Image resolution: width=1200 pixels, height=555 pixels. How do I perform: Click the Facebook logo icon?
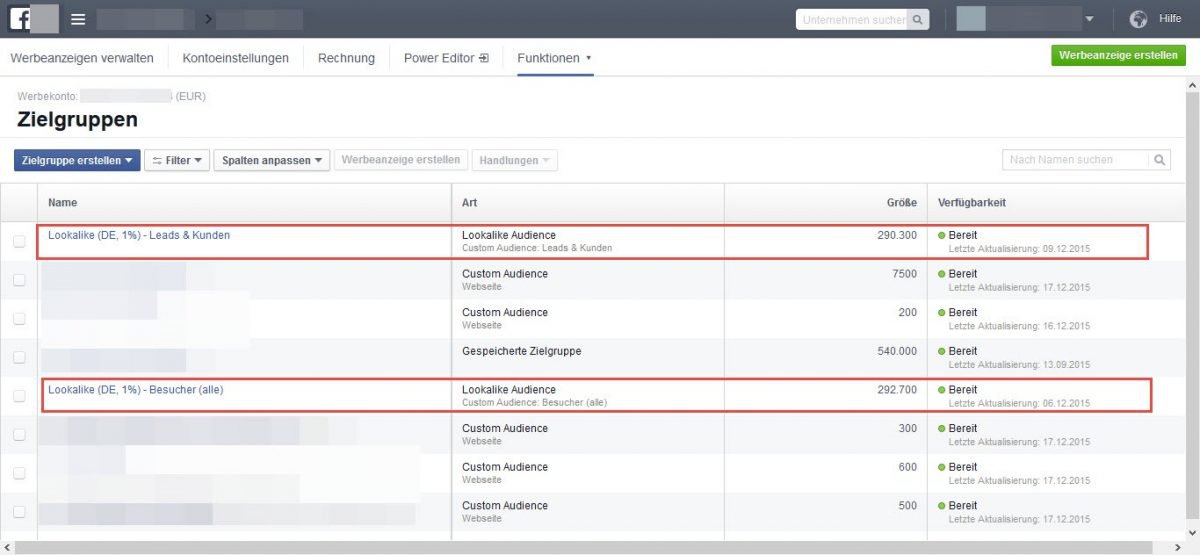[x=20, y=19]
